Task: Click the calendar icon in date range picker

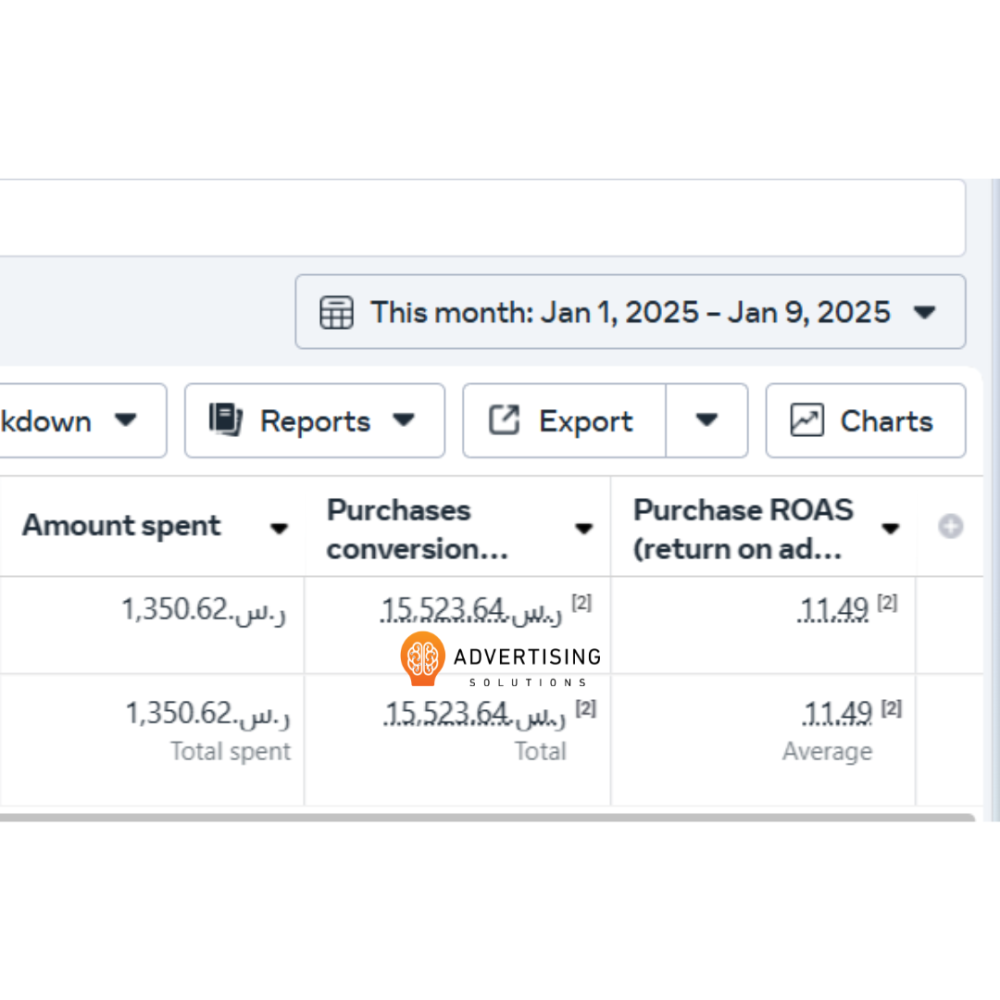Action: pyautogui.click(x=336, y=312)
